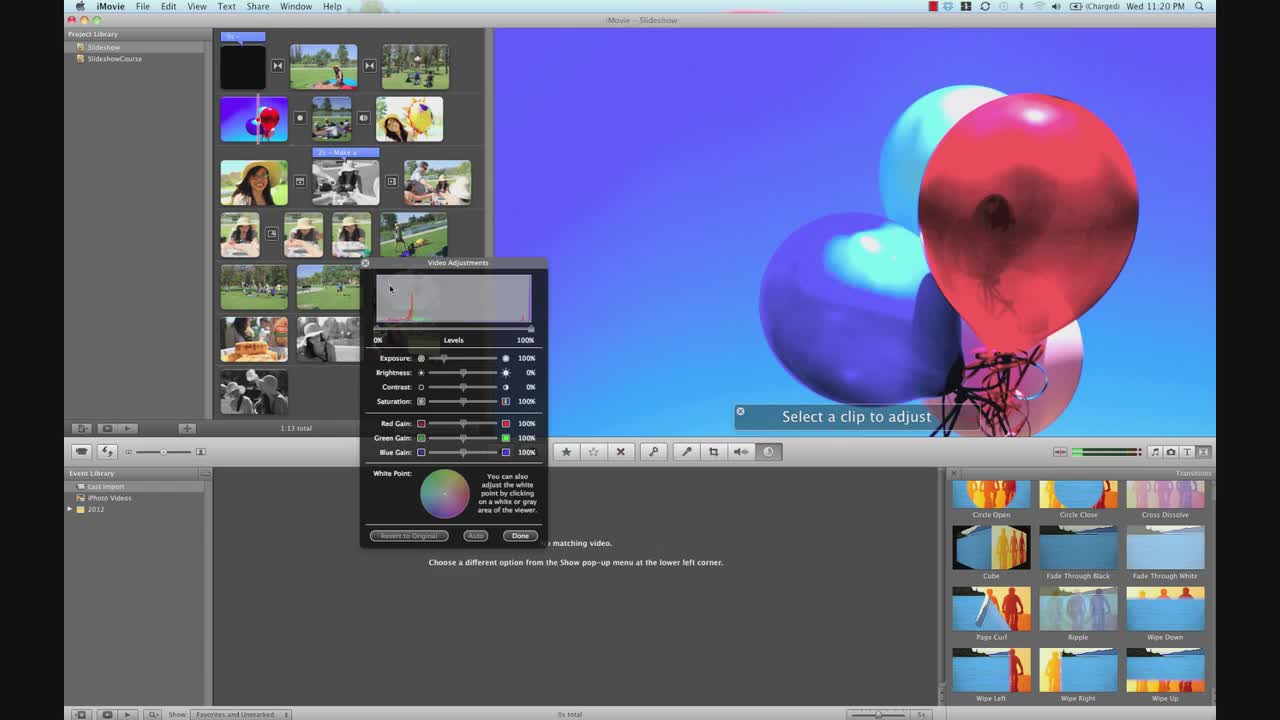1280x720 pixels.
Task: Mark selection as Favorite with filled star
Action: [x=566, y=452]
